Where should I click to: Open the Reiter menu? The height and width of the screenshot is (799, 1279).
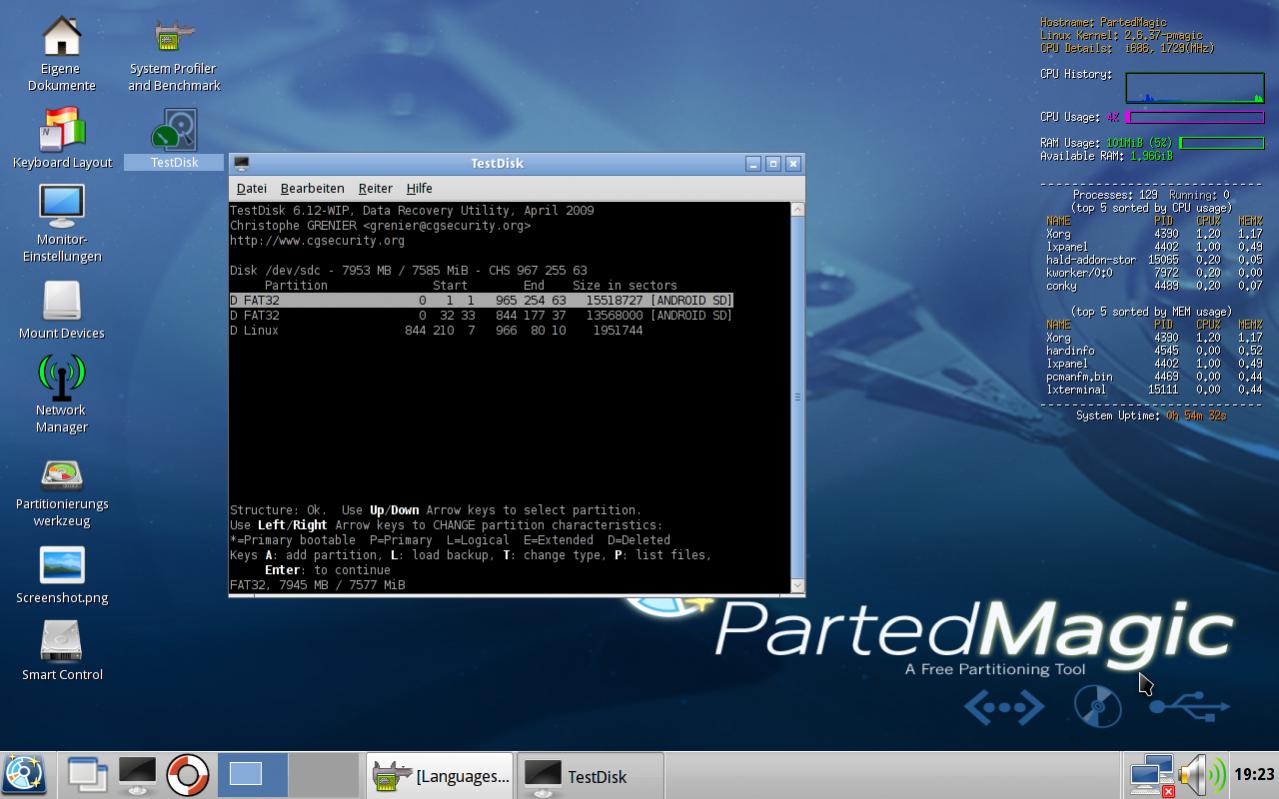(375, 188)
